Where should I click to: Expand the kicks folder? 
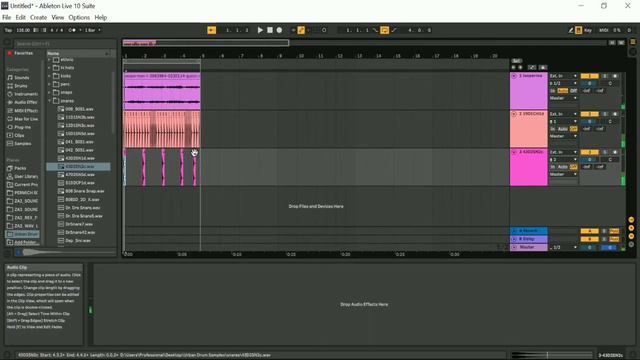point(49,76)
